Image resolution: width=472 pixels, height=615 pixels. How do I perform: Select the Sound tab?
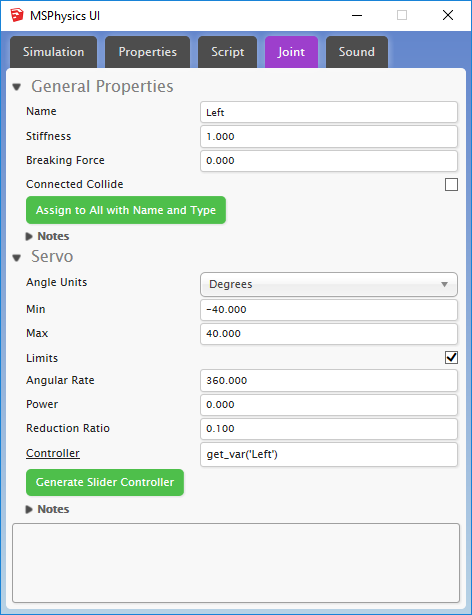(x=357, y=52)
